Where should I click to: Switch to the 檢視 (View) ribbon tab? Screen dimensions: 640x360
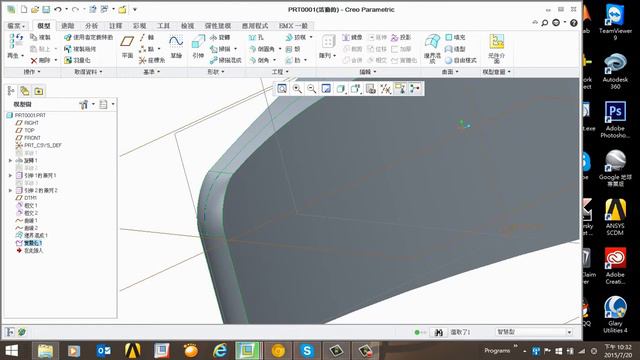188,26
